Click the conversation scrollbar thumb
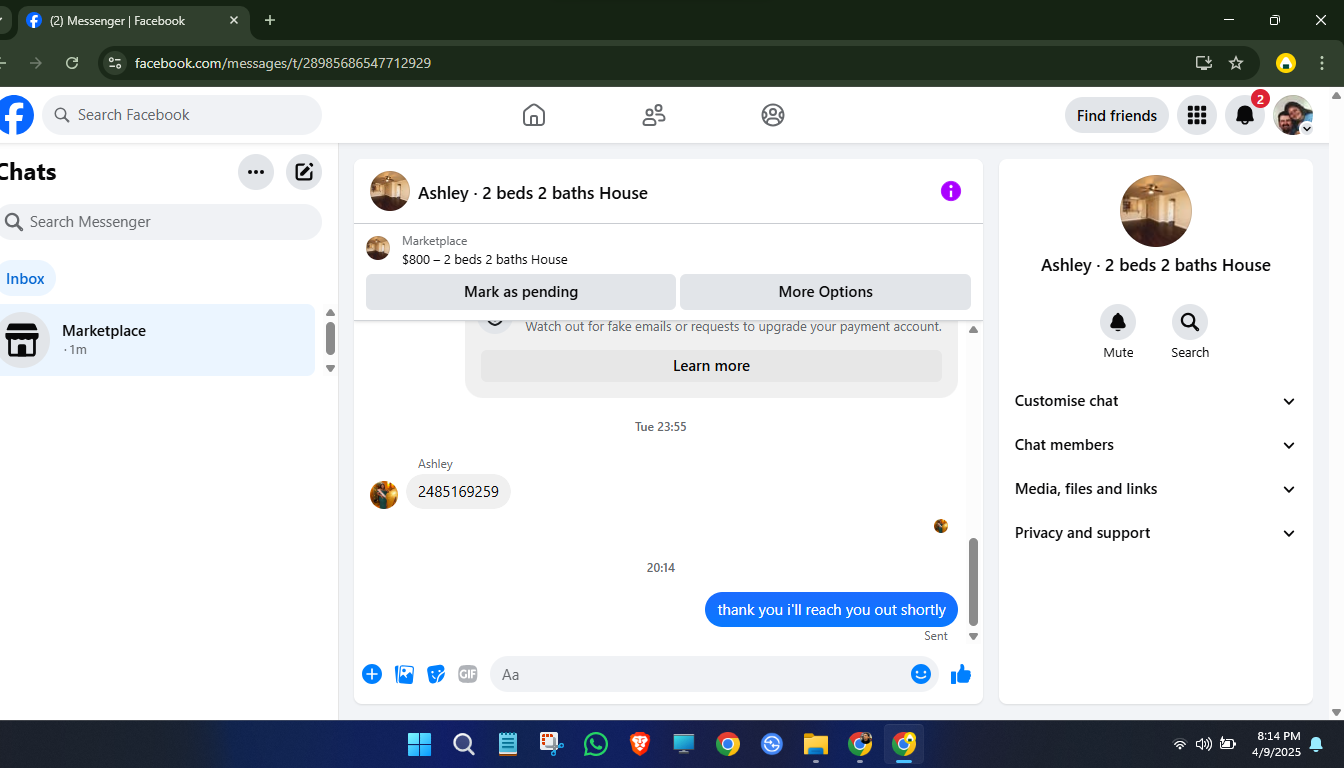1344x768 pixels. [x=973, y=581]
